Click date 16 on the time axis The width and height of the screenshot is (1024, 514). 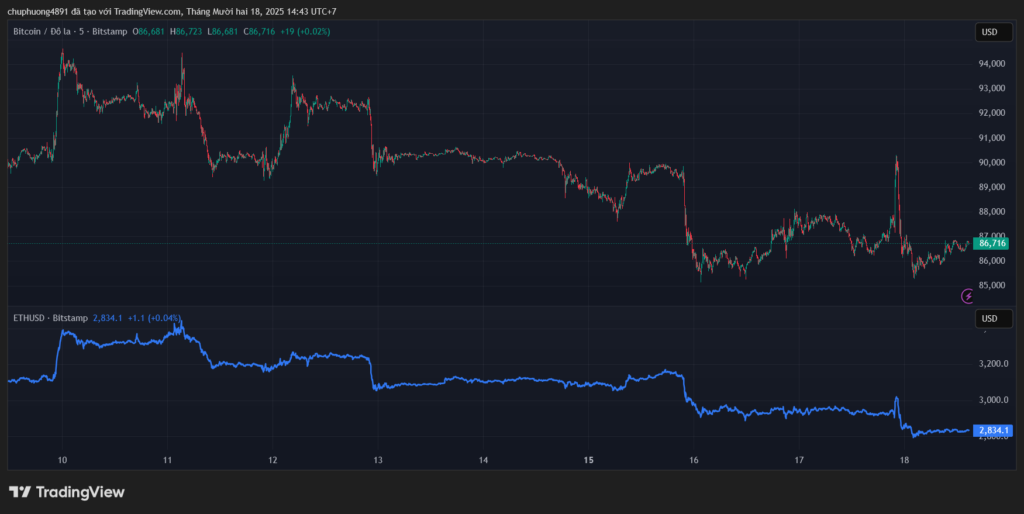(694, 460)
